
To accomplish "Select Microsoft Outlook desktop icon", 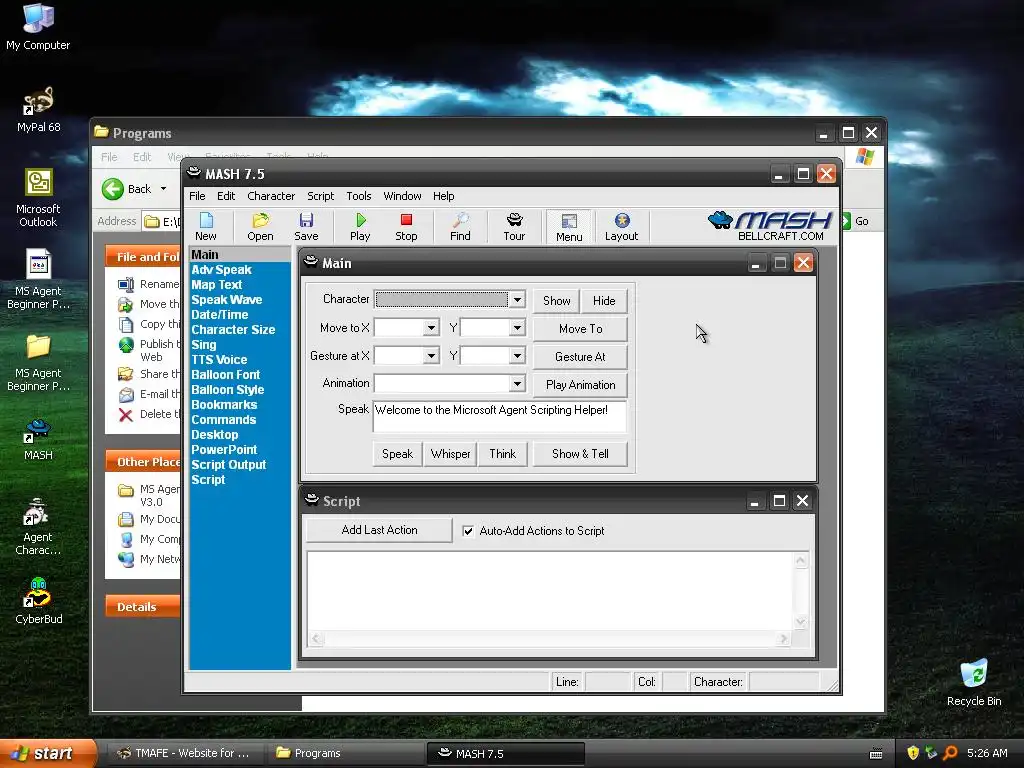I will click(x=38, y=198).
